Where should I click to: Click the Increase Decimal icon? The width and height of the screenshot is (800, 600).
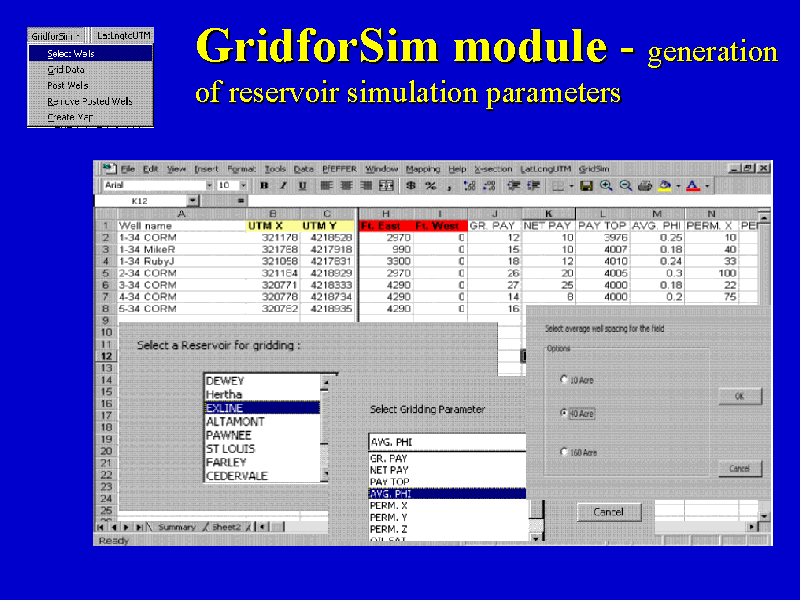click(x=469, y=186)
